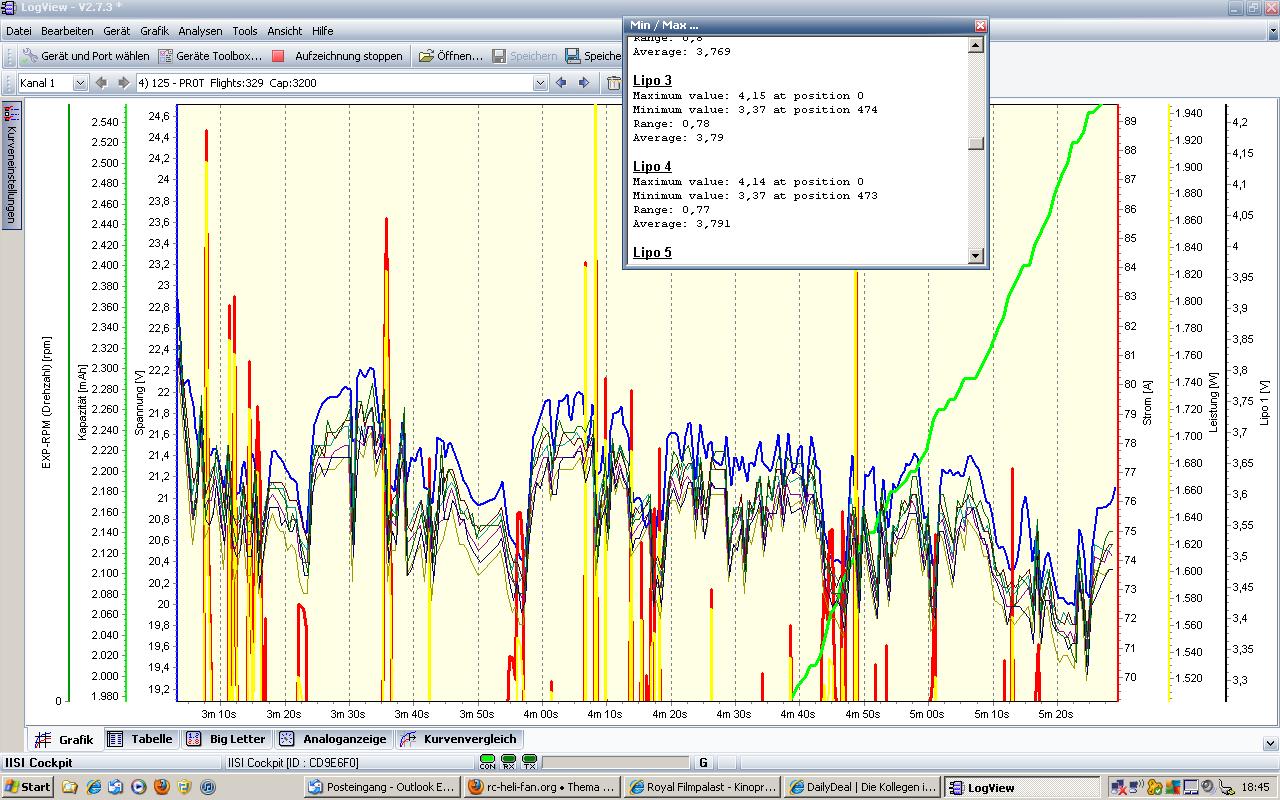Open the Datei menu
1280x800 pixels.
(18, 31)
